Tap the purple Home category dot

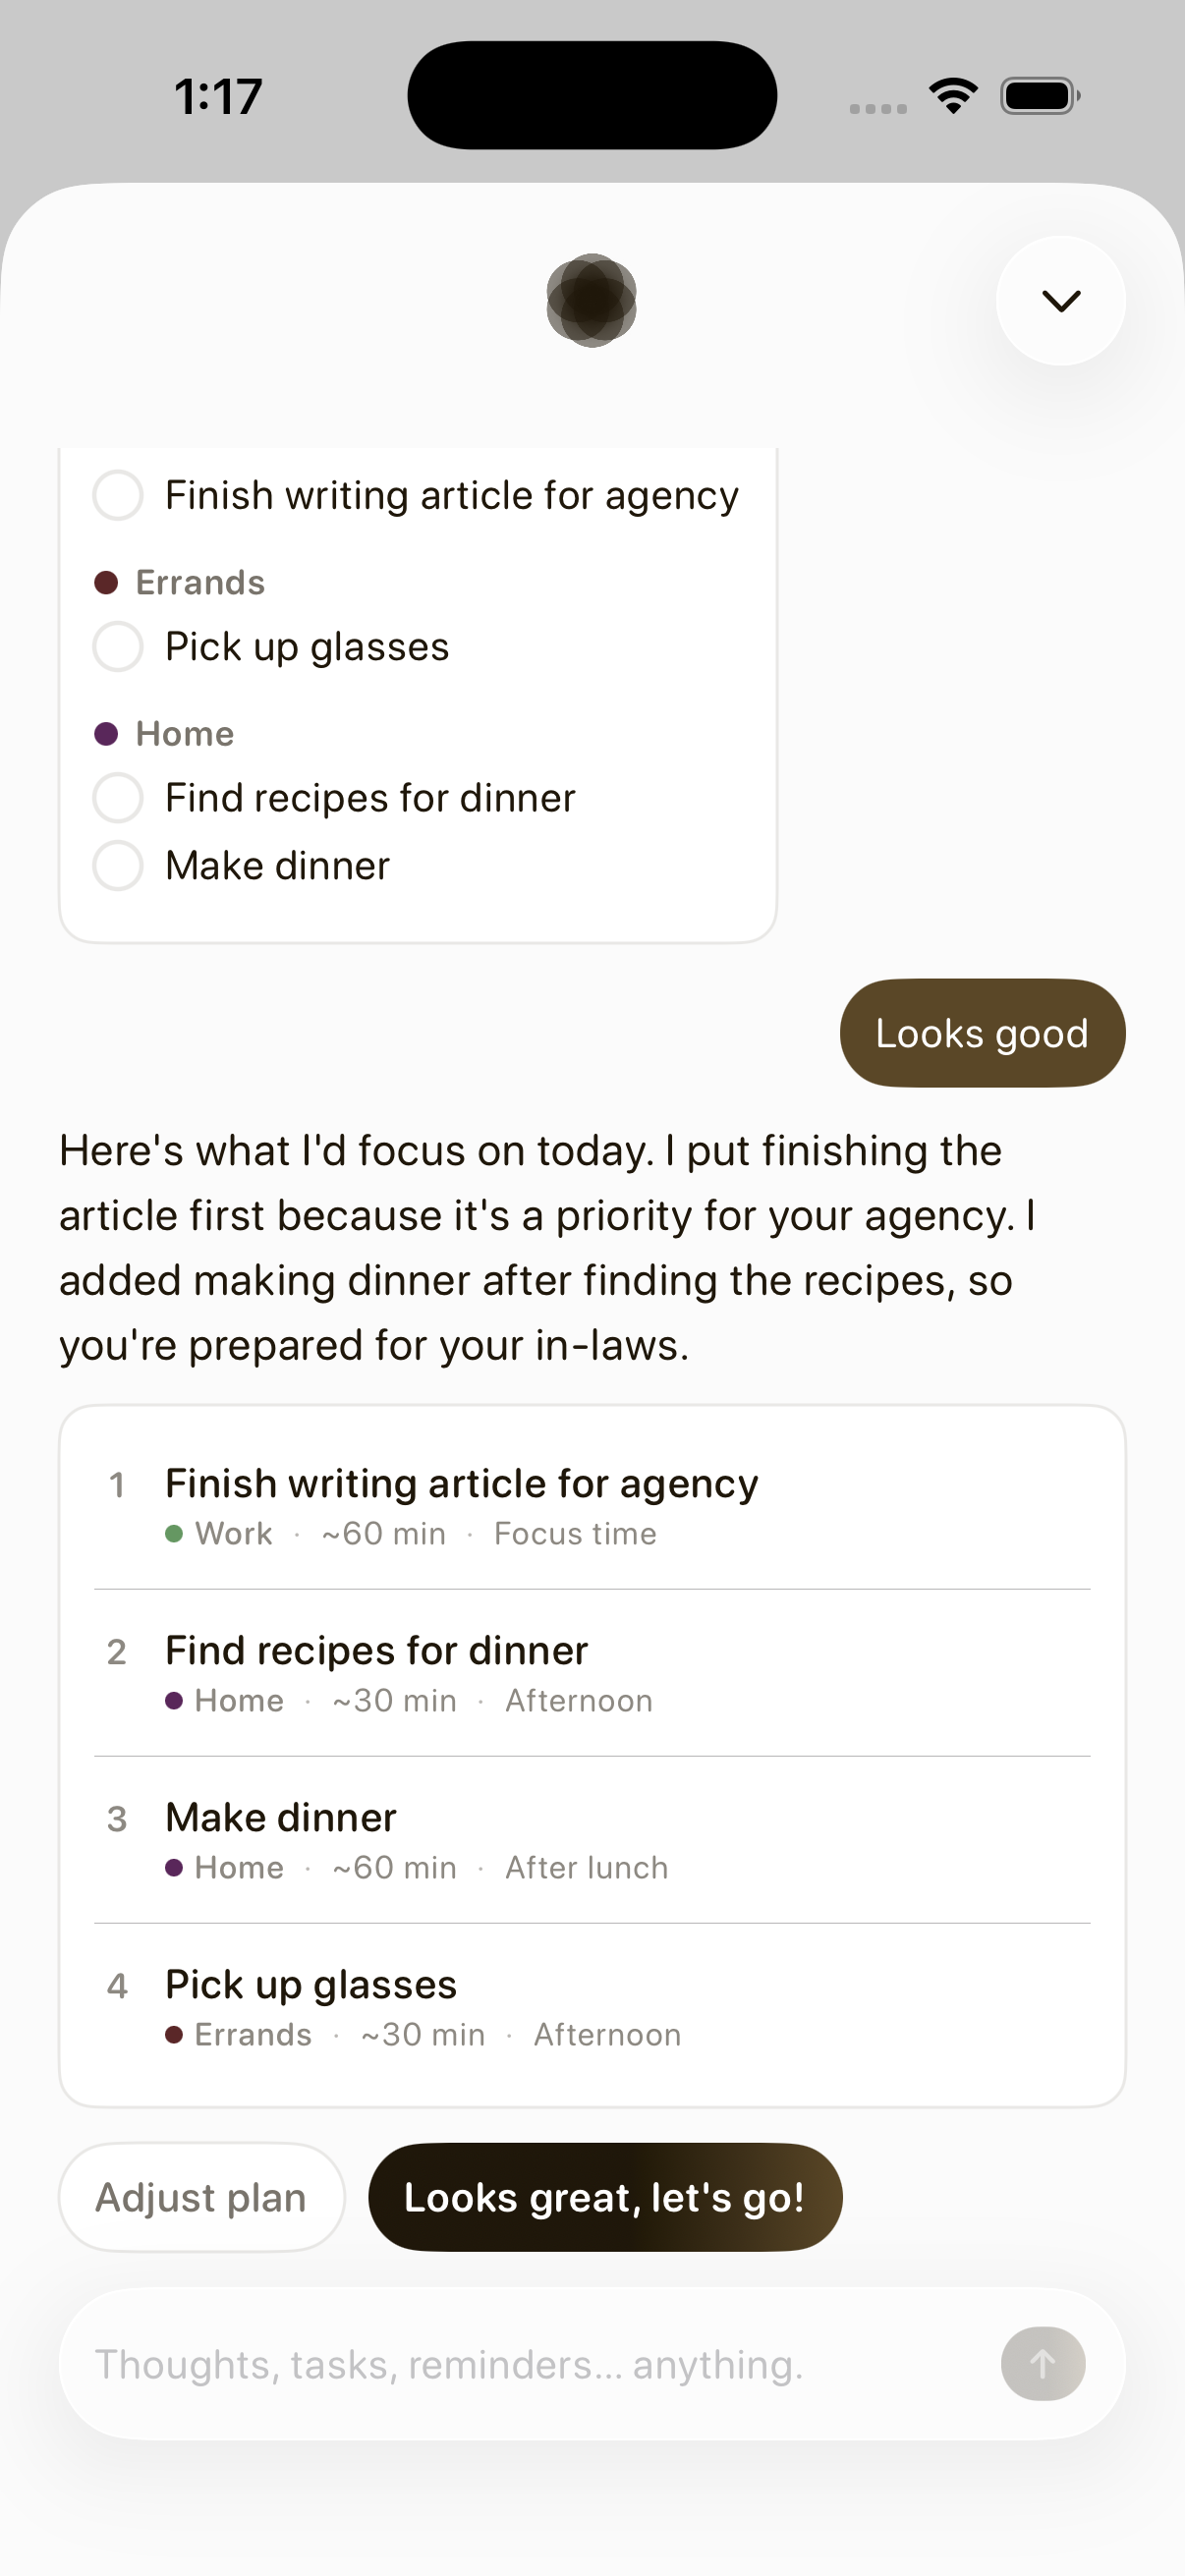106,733
